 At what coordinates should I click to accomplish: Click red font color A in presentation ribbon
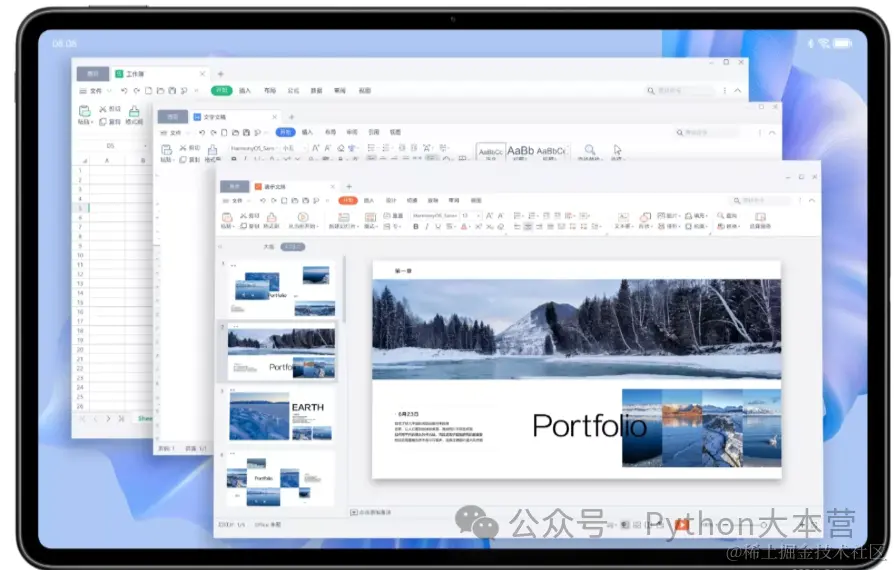pos(464,226)
